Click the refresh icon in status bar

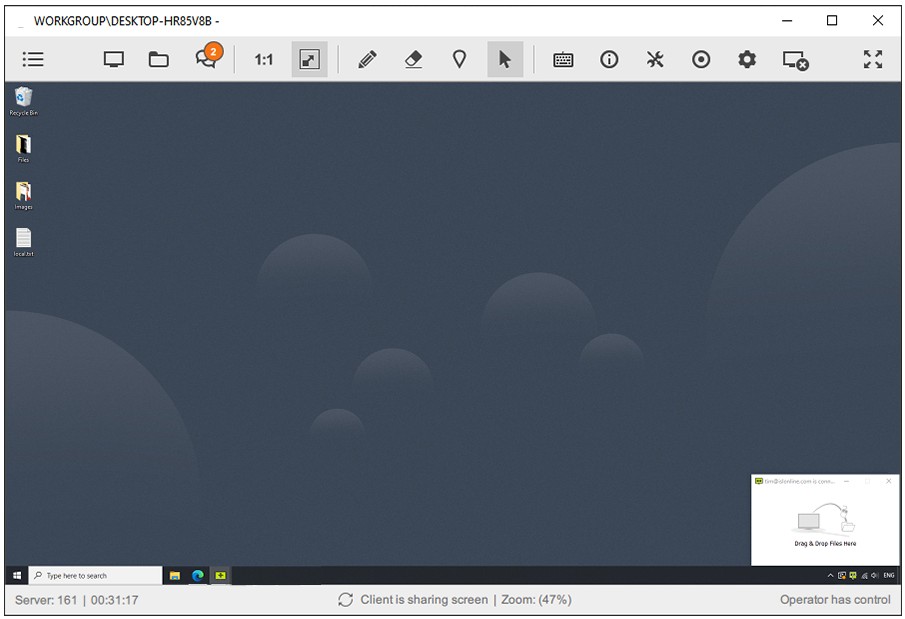(346, 600)
